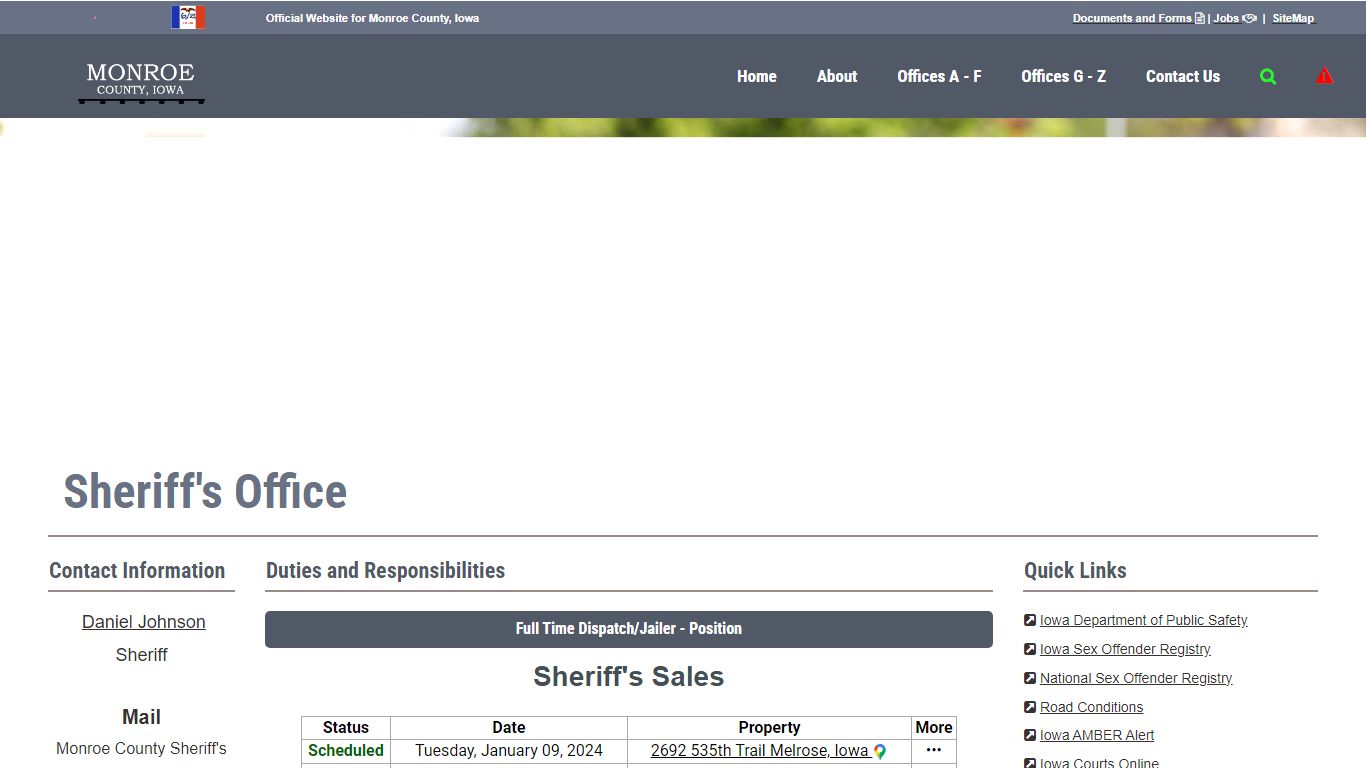The image size is (1366, 768).
Task: Click the Contact Information heading
Action: 137,571
